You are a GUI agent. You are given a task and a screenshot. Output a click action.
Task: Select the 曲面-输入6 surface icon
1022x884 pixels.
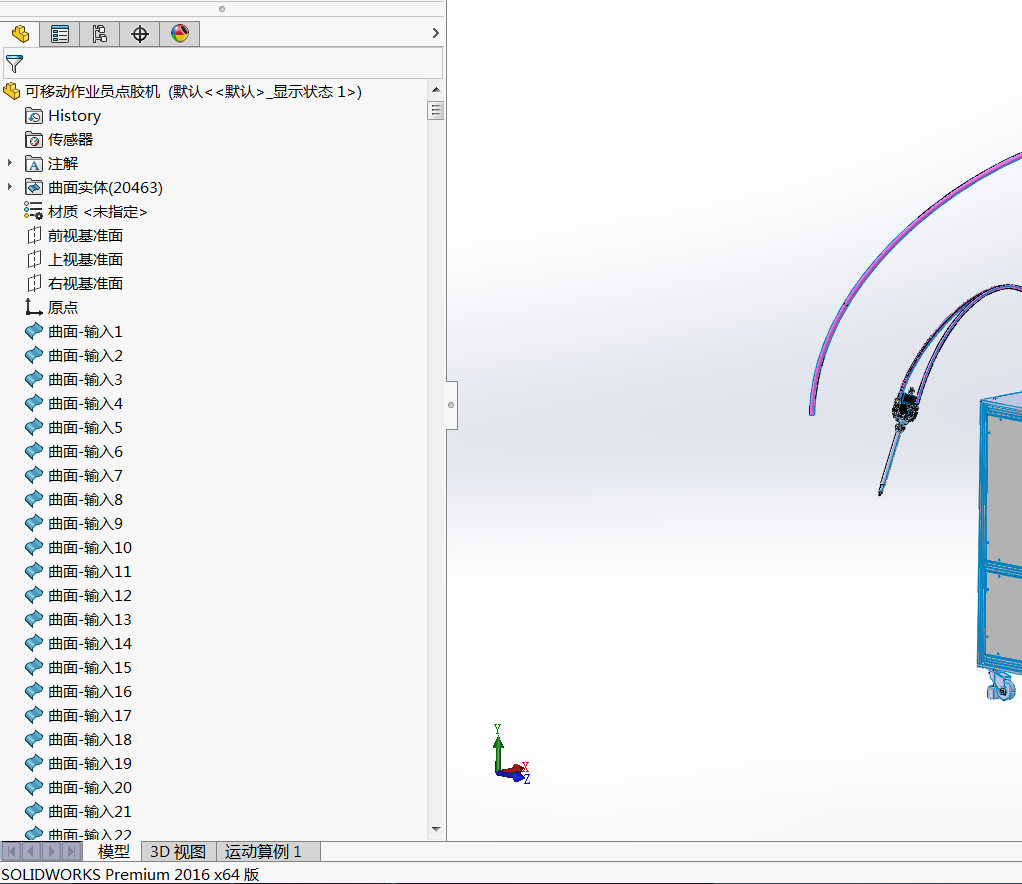click(x=34, y=451)
